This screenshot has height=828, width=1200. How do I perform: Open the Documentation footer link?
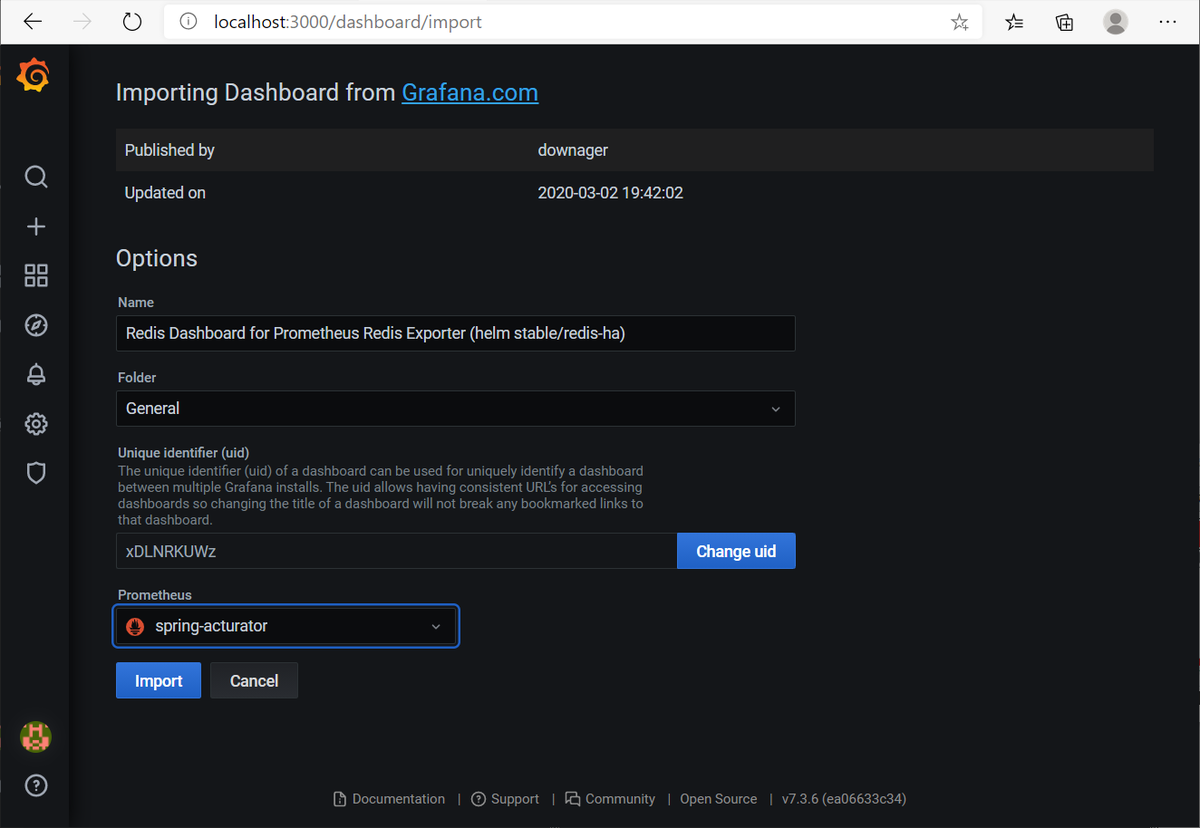pos(390,799)
